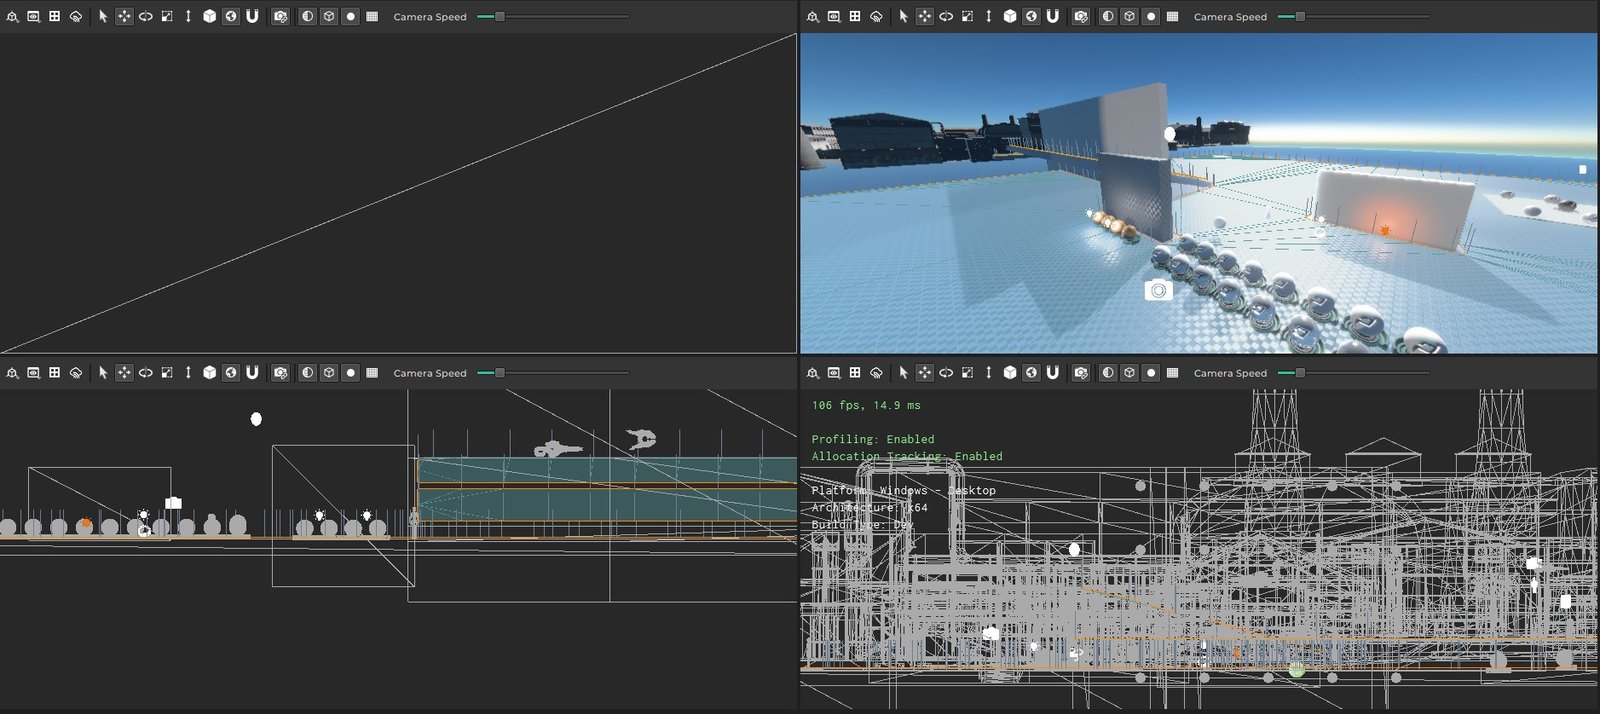This screenshot has width=1600, height=714.
Task: Select the arrow pointer tool in top-left viewport
Action: pos(103,16)
